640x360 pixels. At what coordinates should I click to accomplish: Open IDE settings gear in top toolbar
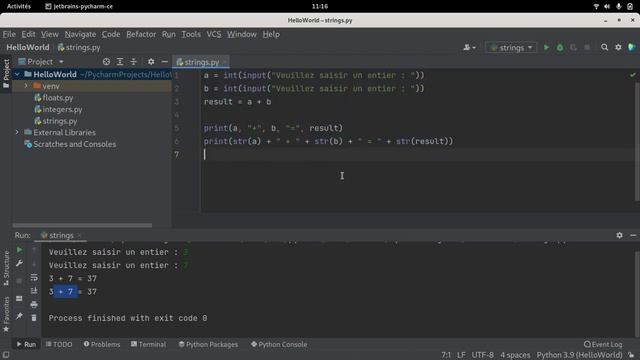pyautogui.click(x=618, y=47)
